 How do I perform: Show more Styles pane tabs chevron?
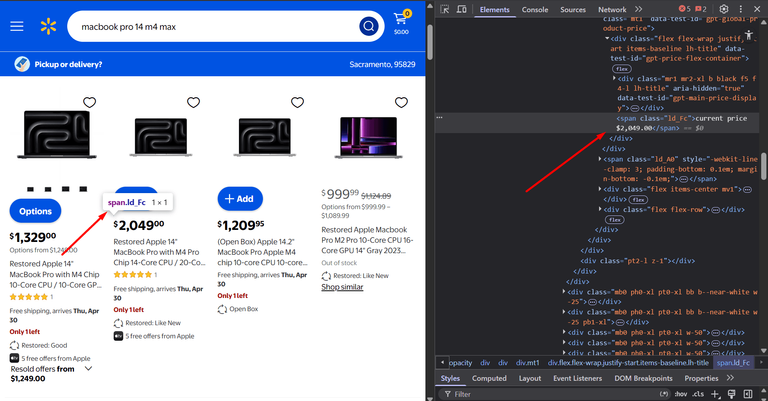(730, 378)
